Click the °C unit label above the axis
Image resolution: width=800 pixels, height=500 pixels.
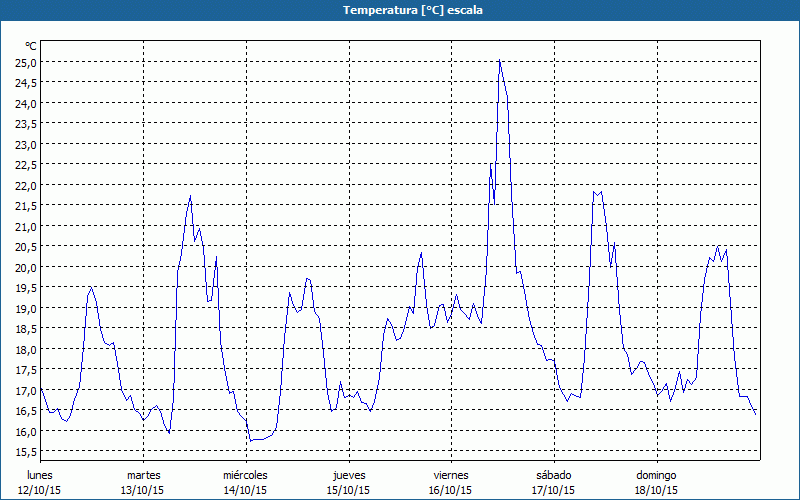pos(31,46)
